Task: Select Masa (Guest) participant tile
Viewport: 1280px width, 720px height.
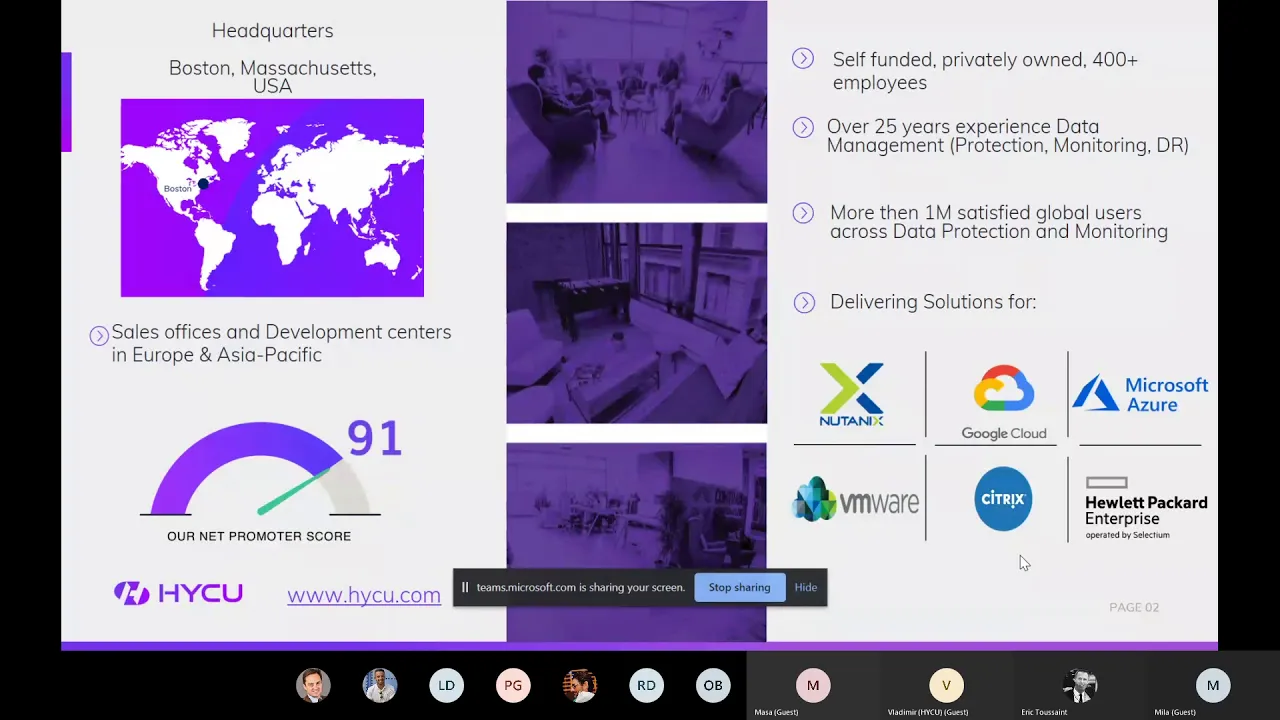Action: click(813, 685)
